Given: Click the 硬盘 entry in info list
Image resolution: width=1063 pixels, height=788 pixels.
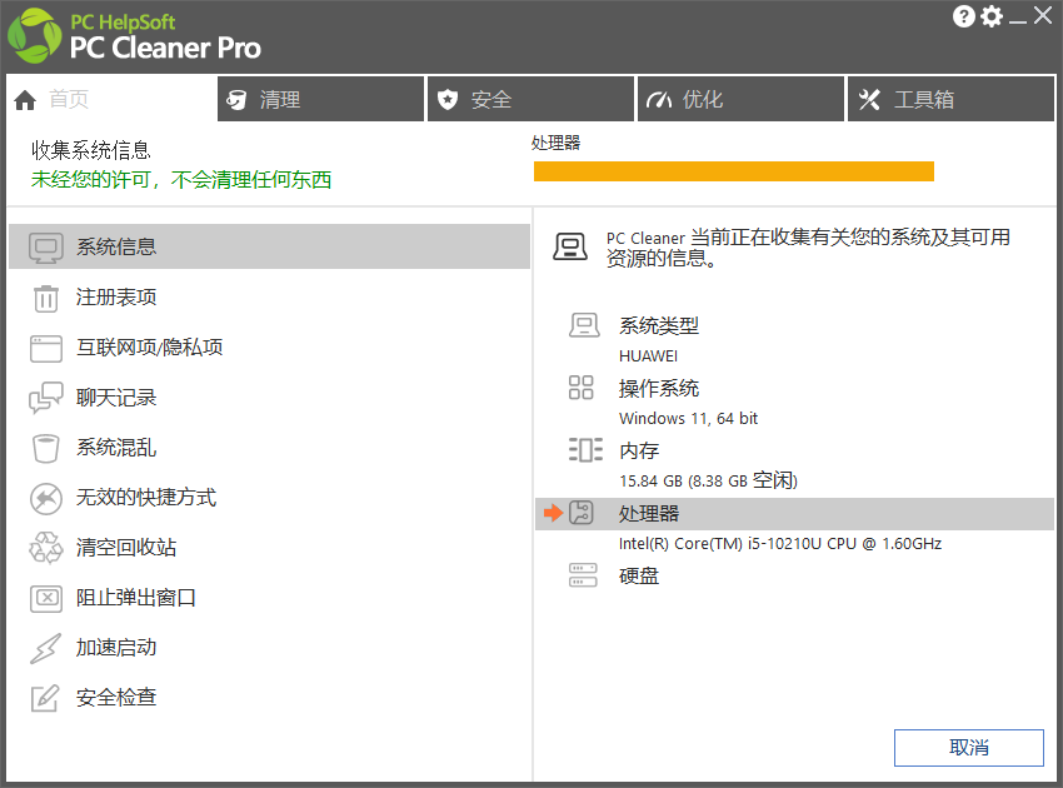Looking at the screenshot, I should pyautogui.click(x=639, y=576).
